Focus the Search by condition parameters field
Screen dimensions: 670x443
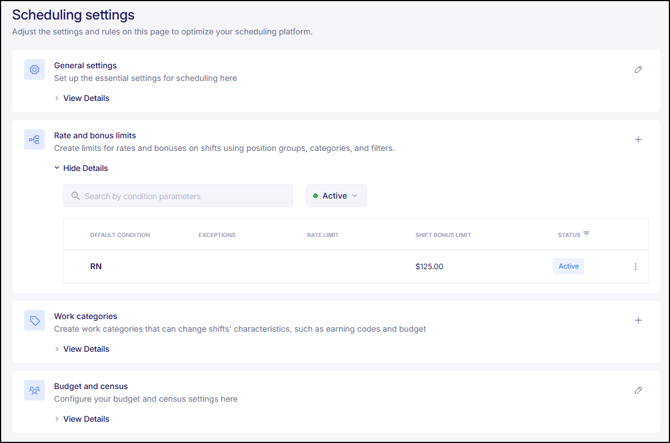click(178, 196)
